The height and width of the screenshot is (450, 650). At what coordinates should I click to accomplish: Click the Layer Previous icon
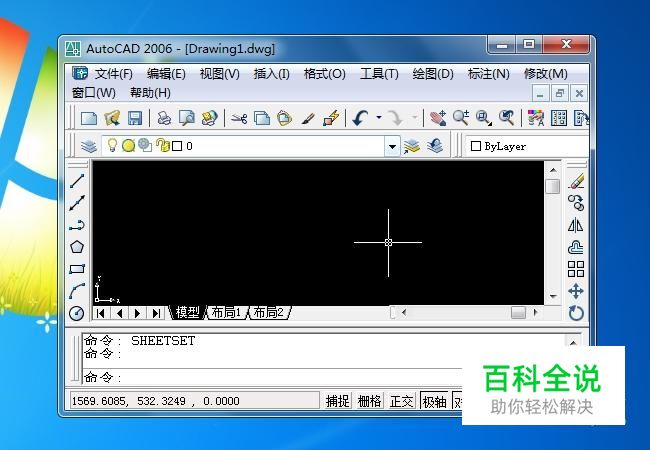[435, 146]
